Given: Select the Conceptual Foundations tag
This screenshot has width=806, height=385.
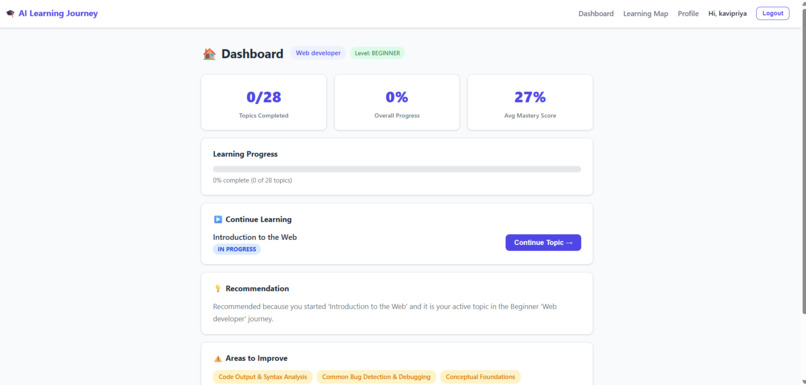Looking at the screenshot, I should point(480,377).
